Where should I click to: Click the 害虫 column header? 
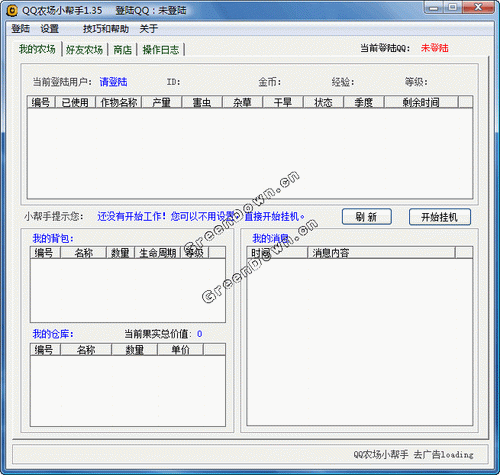point(202,102)
